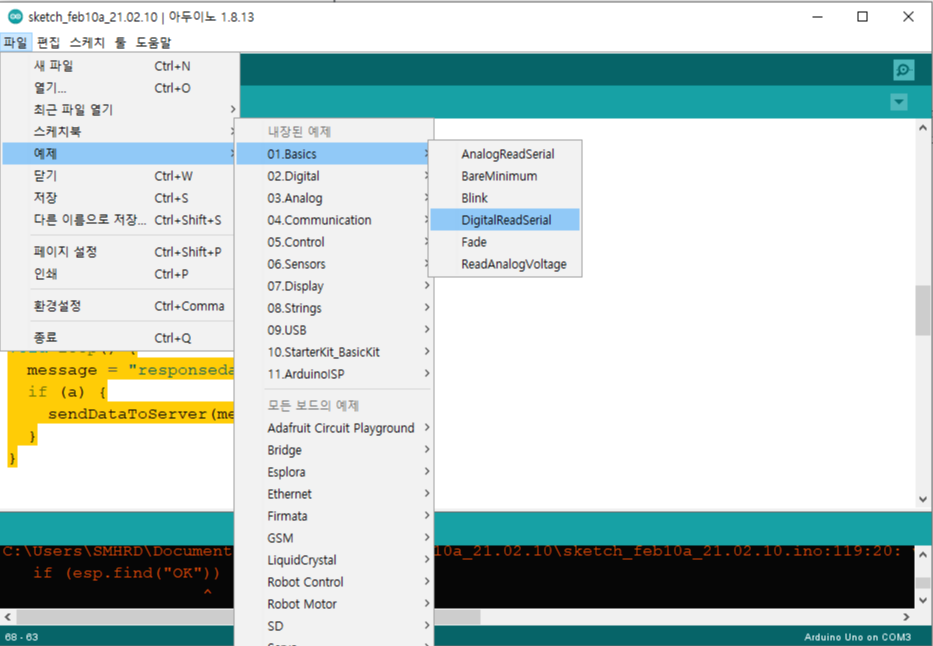Open the 스케치 menu
This screenshot has height=646, width=933.
tap(87, 42)
